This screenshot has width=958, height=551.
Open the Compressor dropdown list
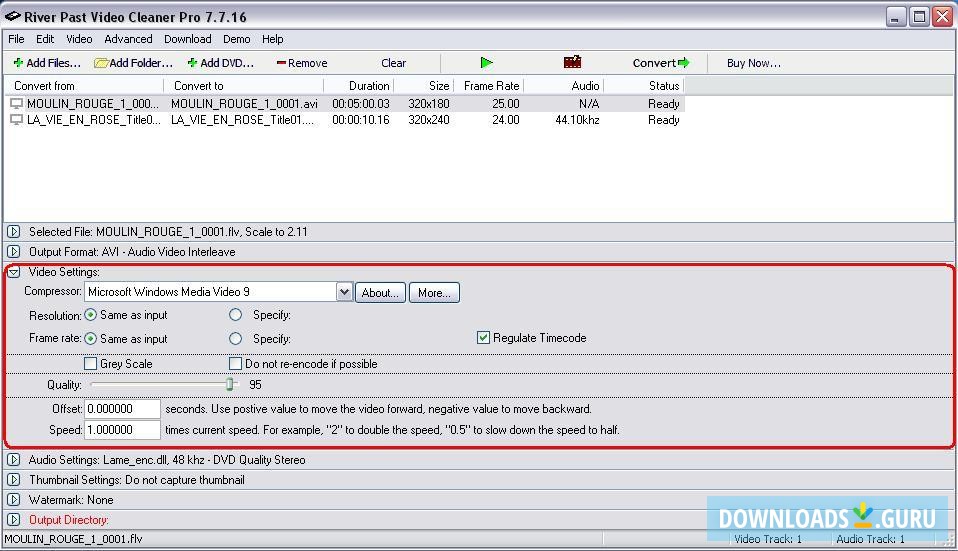(344, 292)
